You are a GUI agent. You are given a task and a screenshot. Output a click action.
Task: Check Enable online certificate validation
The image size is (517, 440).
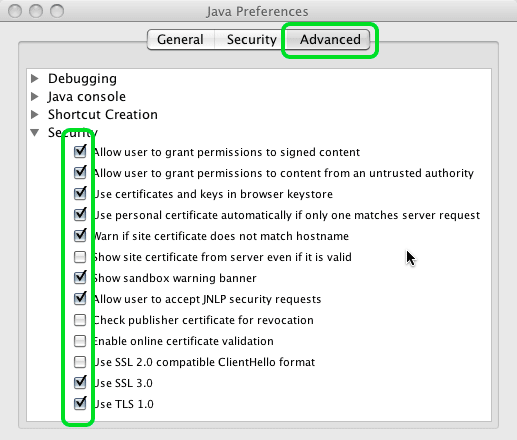point(80,341)
